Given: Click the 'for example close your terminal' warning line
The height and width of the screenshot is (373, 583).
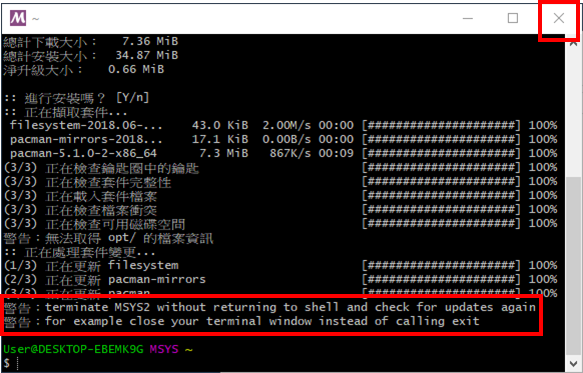Looking at the screenshot, I should 242,321.
